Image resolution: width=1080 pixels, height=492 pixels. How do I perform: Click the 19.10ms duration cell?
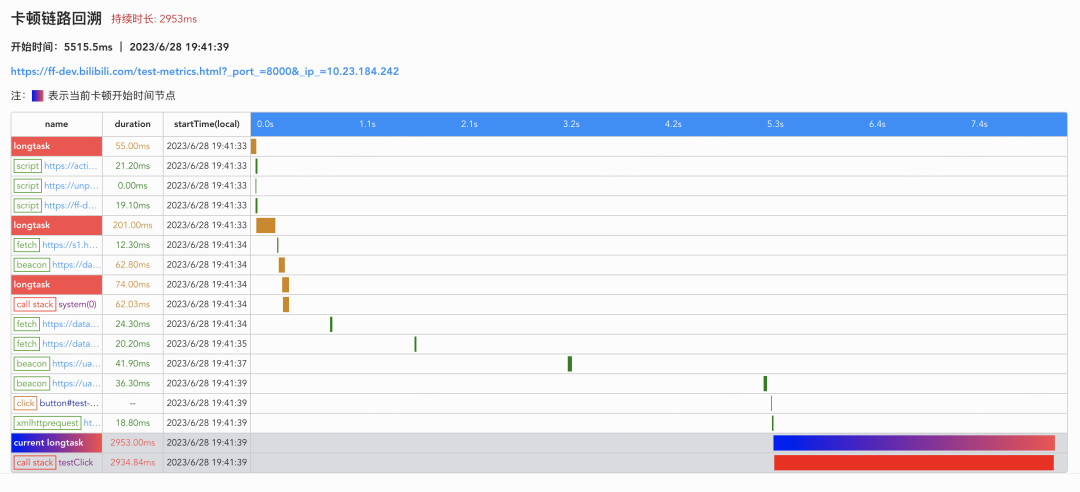click(x=133, y=205)
